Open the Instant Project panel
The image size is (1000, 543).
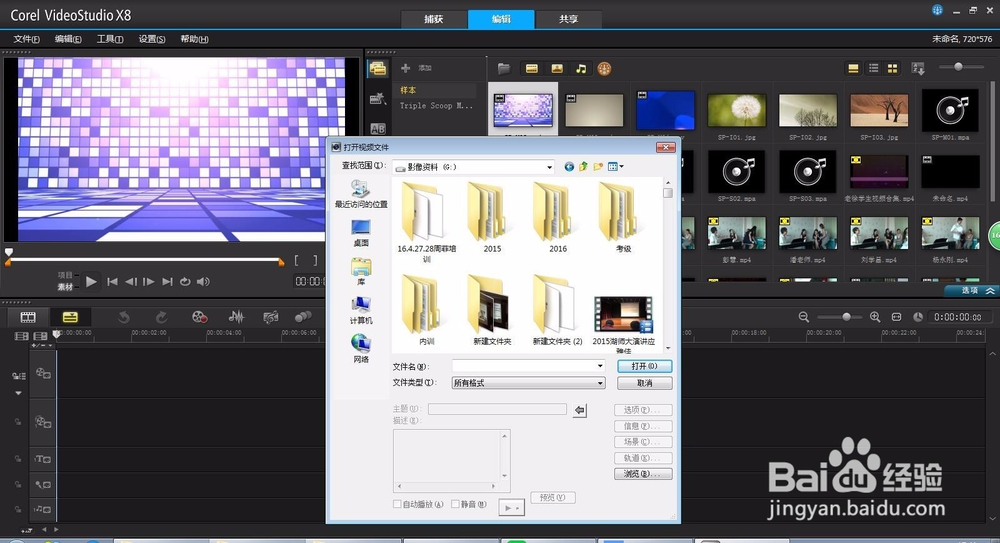tap(378, 98)
